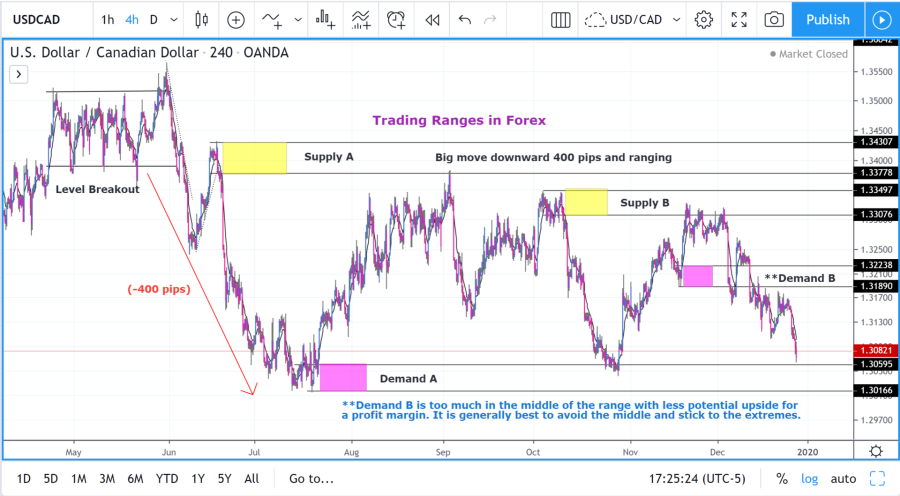This screenshot has width=900, height=496.
Task: Take a snapshot with the camera icon
Action: pos(773,19)
